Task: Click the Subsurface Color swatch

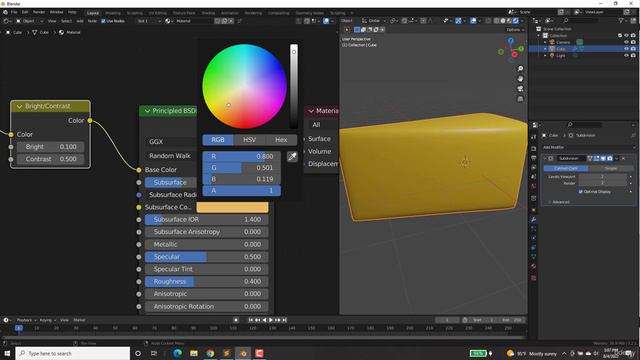Action: [232, 207]
